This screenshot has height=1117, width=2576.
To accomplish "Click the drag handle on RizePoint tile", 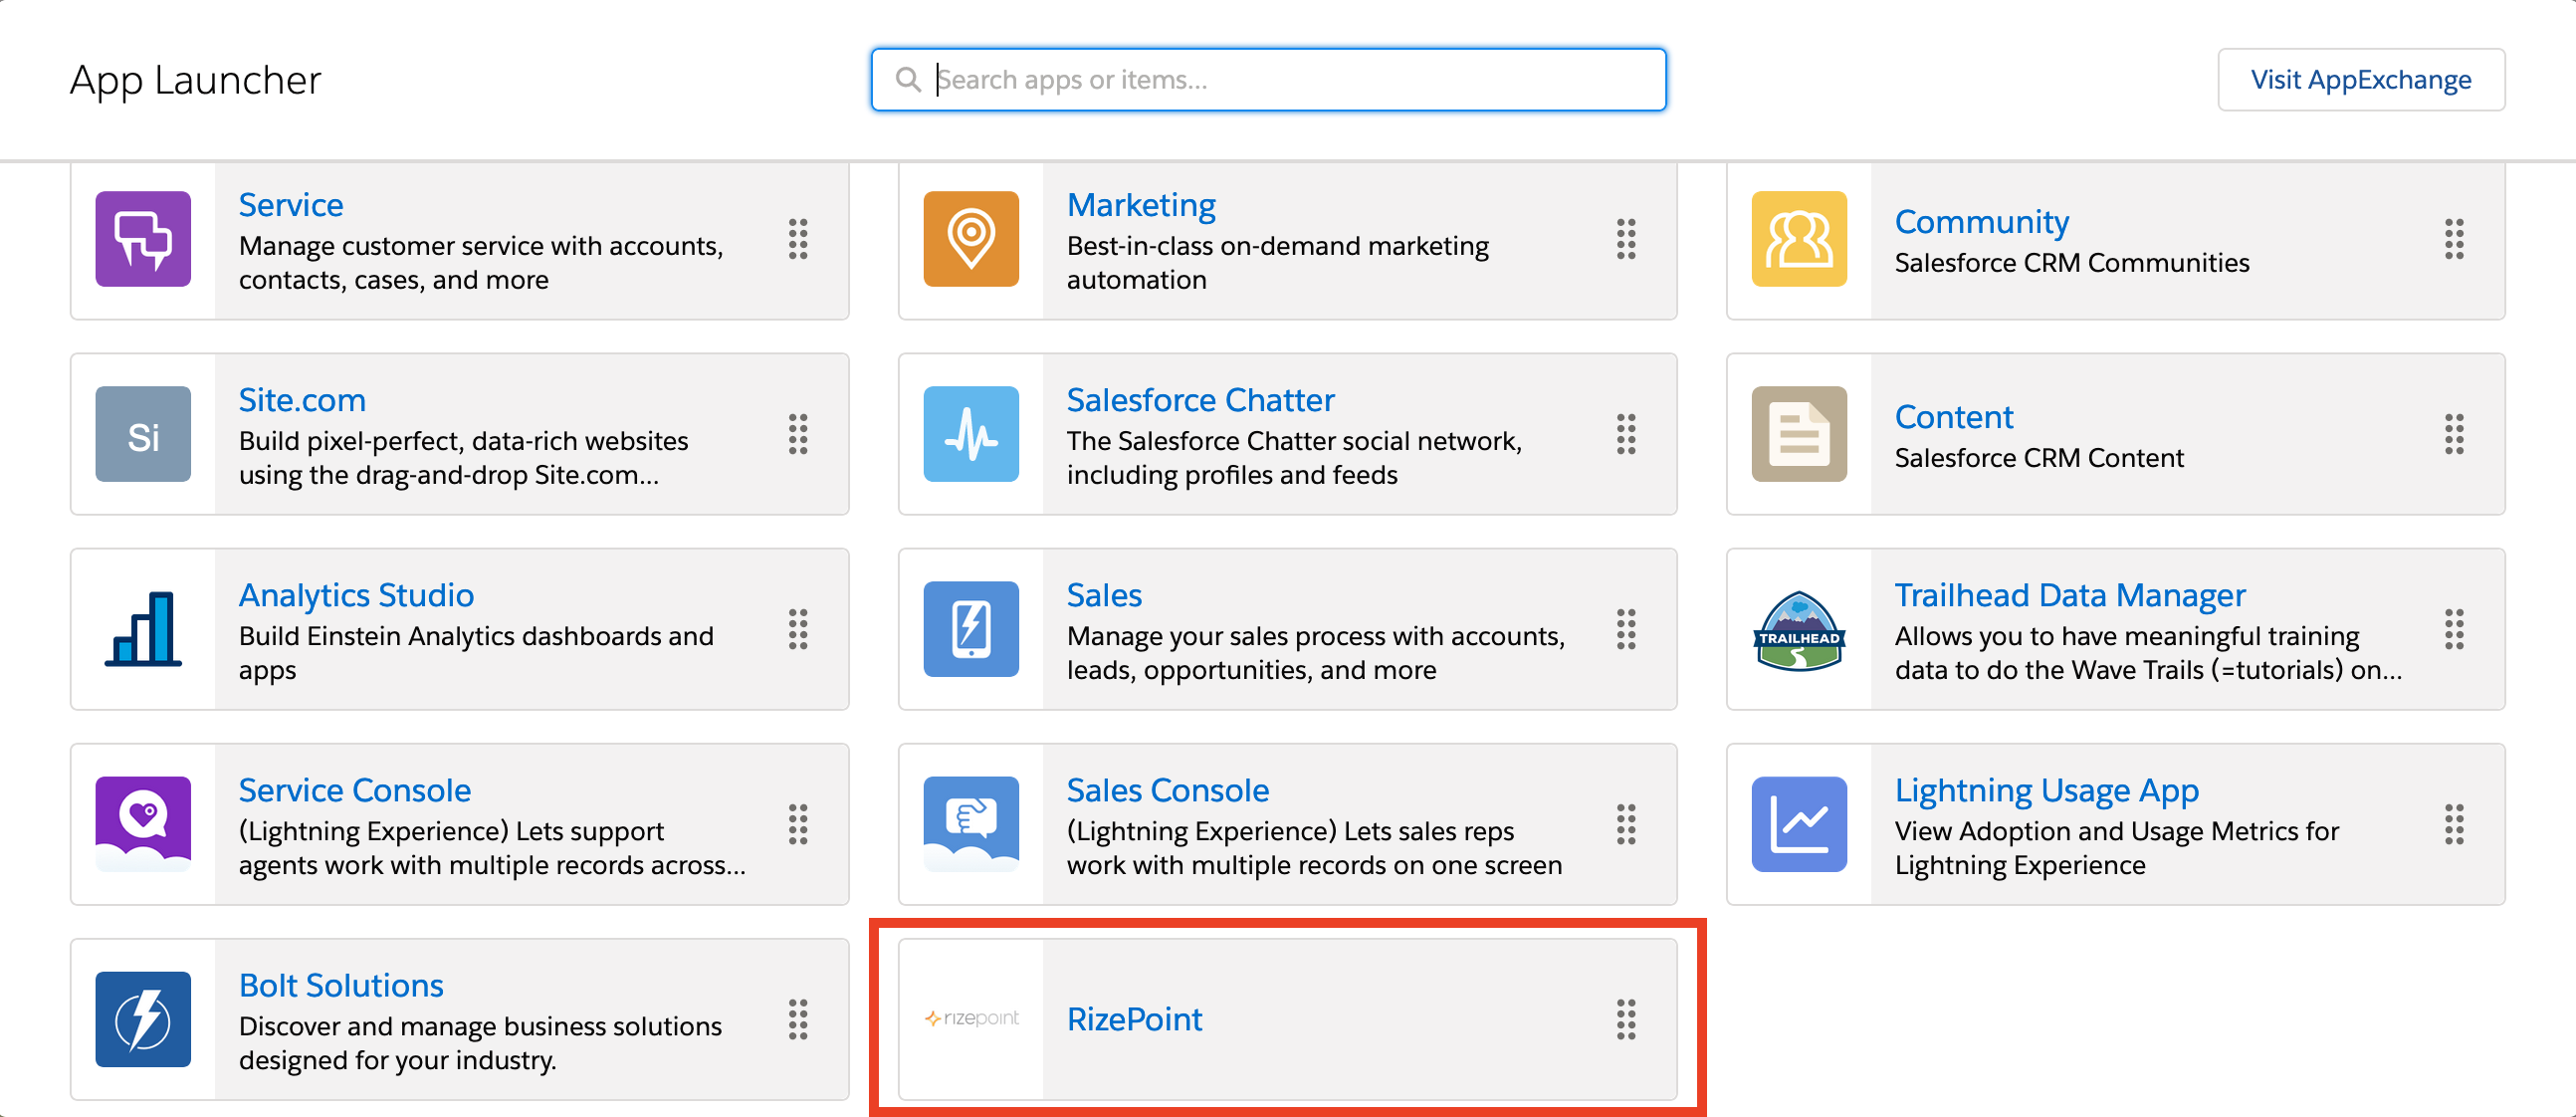I will pyautogui.click(x=1626, y=1019).
